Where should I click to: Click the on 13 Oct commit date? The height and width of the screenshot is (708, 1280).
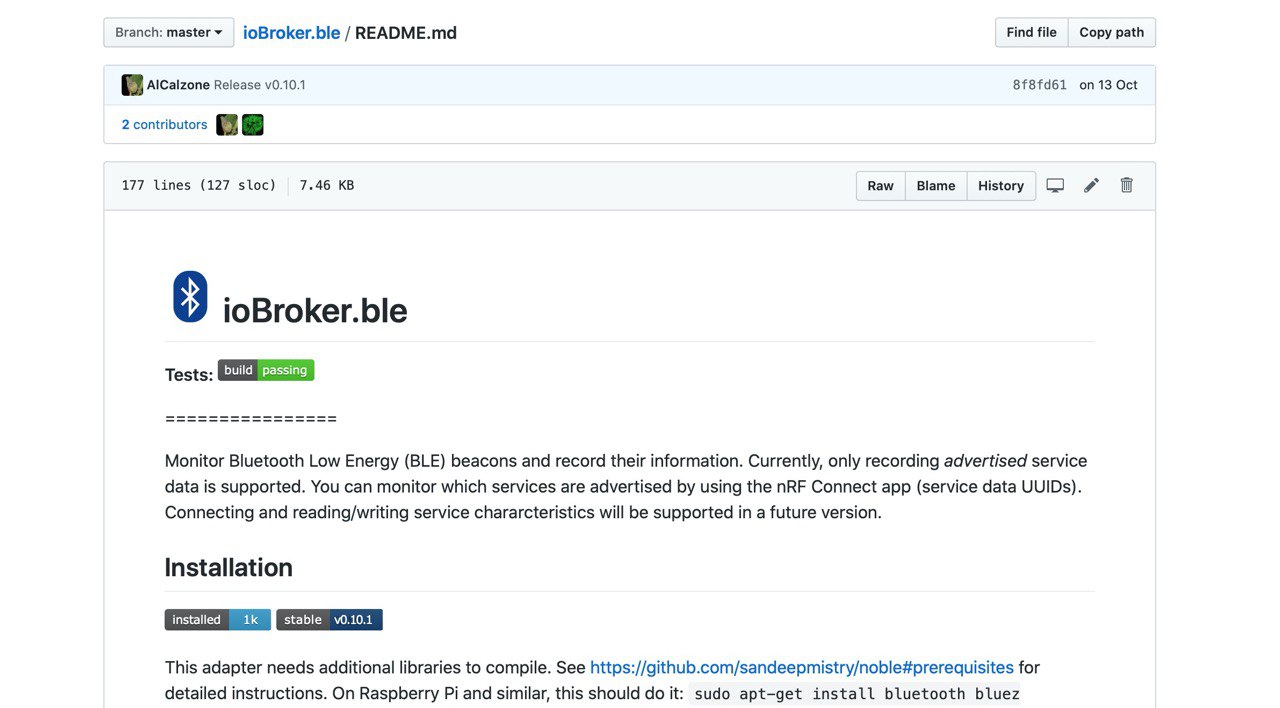[x=1108, y=85]
